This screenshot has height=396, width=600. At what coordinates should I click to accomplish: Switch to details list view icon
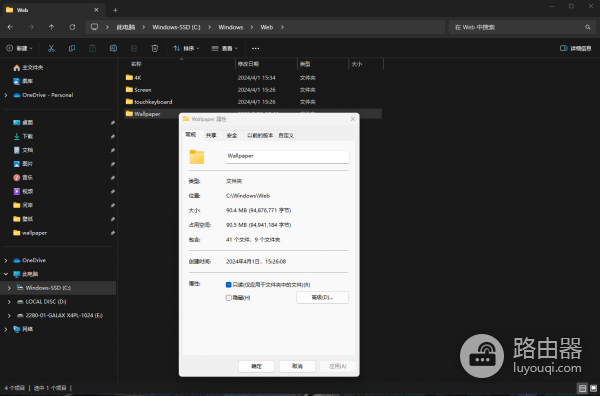(x=582, y=388)
